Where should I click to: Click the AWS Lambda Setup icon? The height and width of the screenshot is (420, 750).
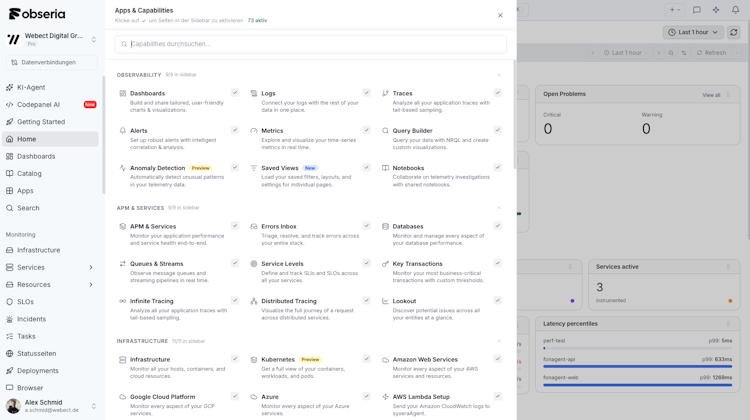(385, 397)
